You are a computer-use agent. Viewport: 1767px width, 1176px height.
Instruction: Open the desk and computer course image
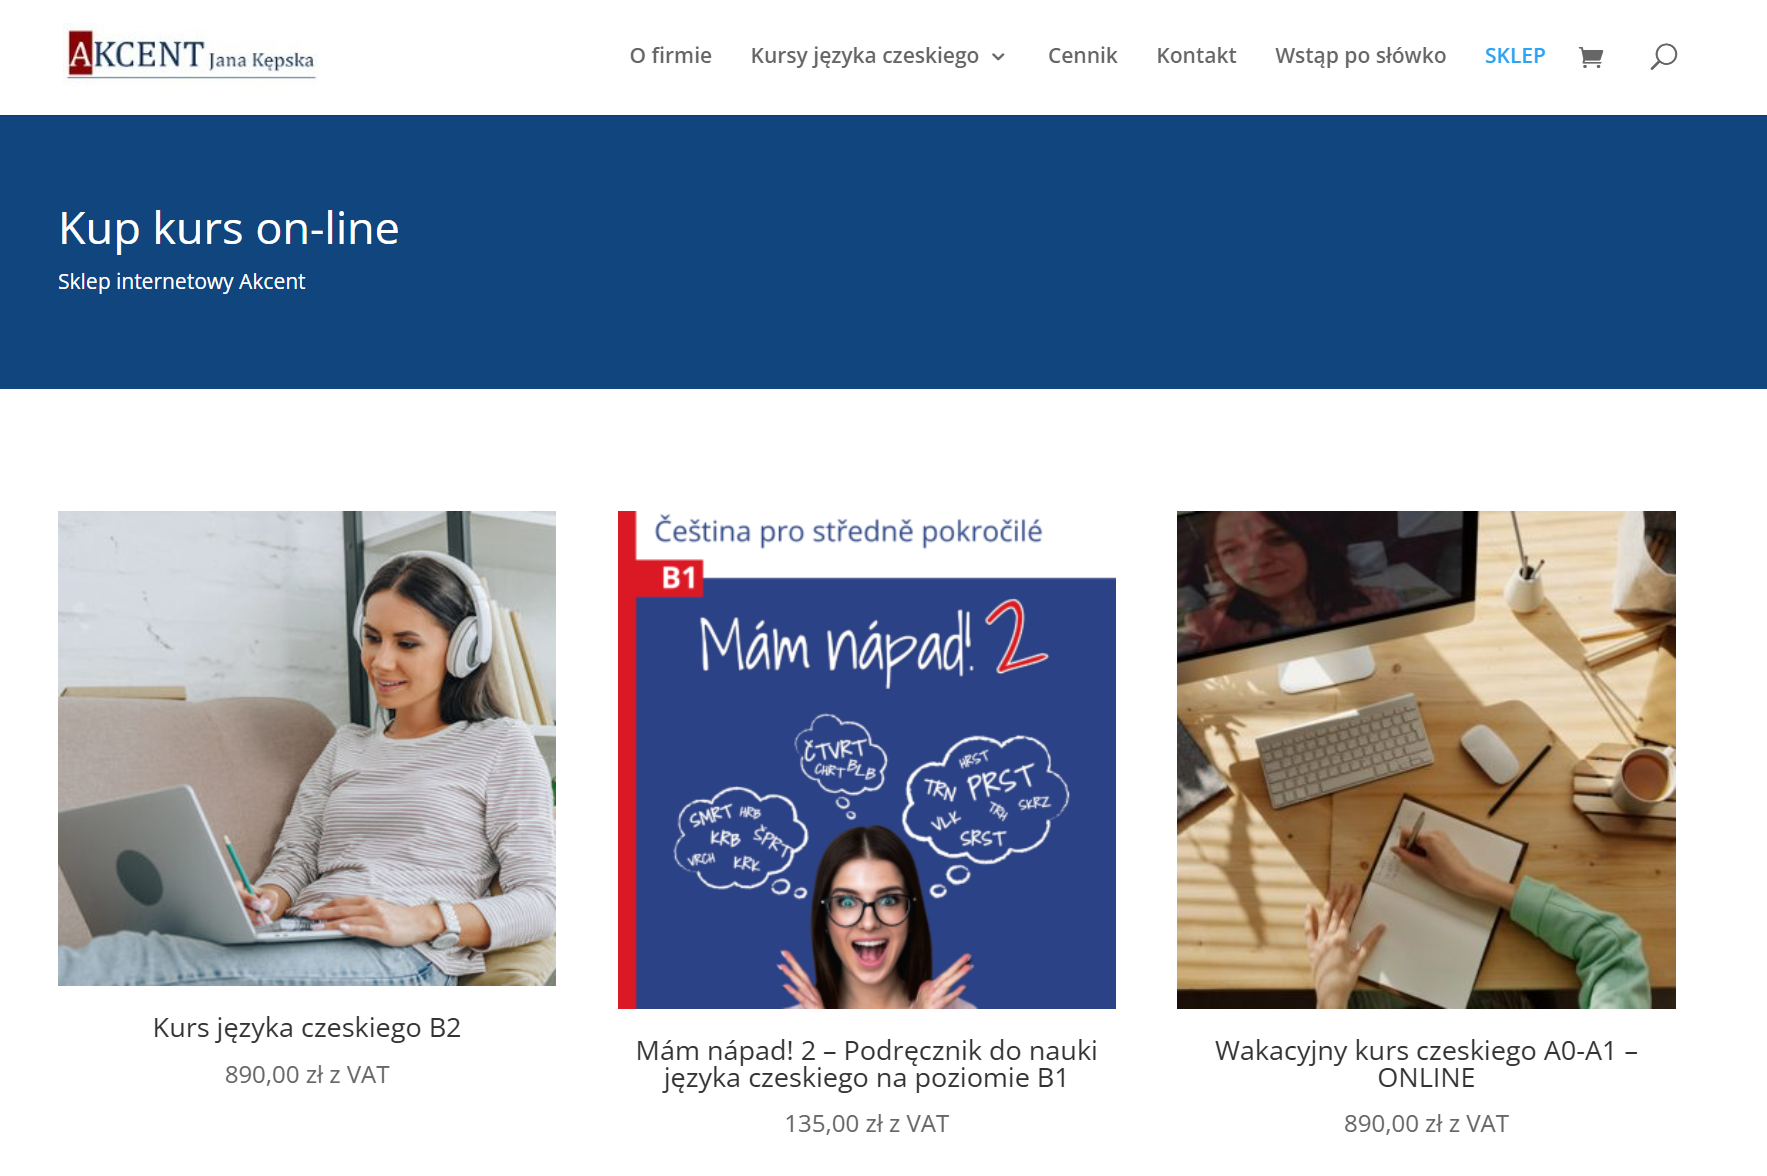coord(1426,760)
